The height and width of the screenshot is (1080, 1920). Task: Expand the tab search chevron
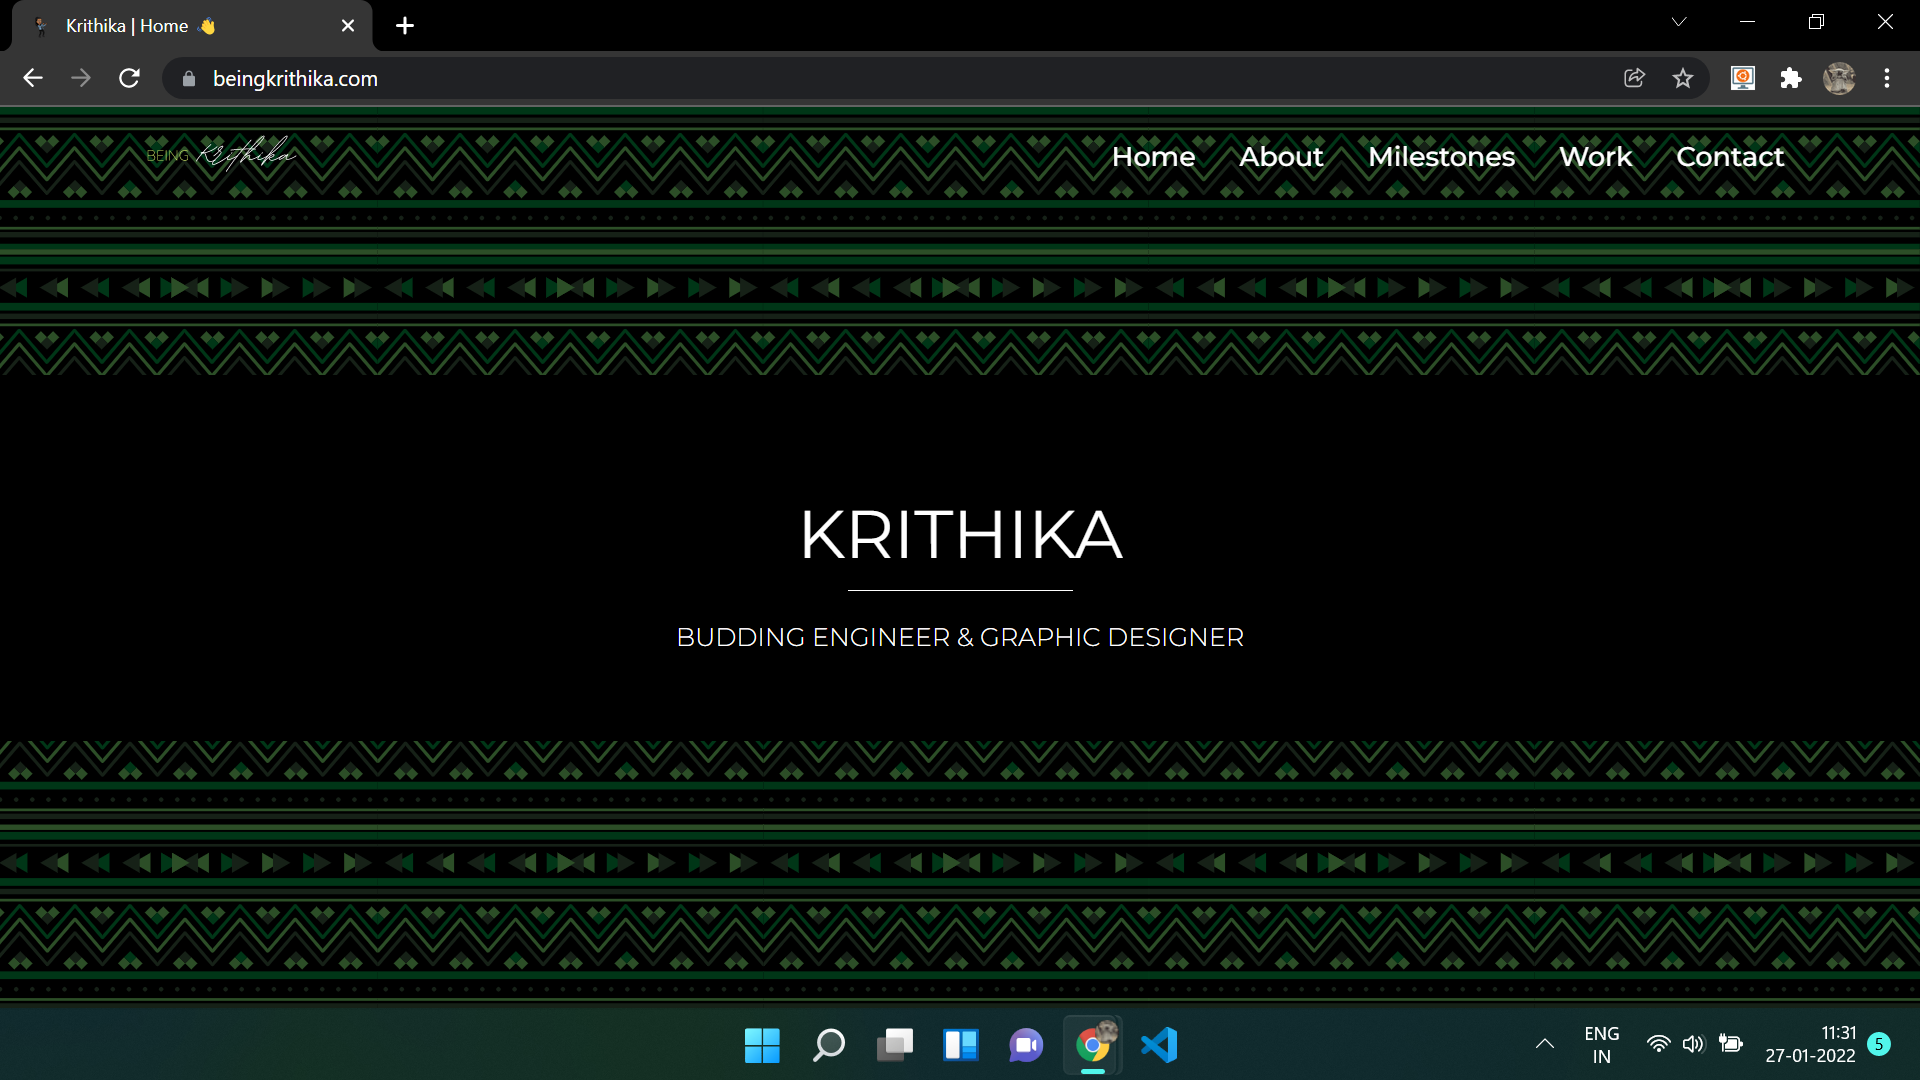tap(1679, 22)
